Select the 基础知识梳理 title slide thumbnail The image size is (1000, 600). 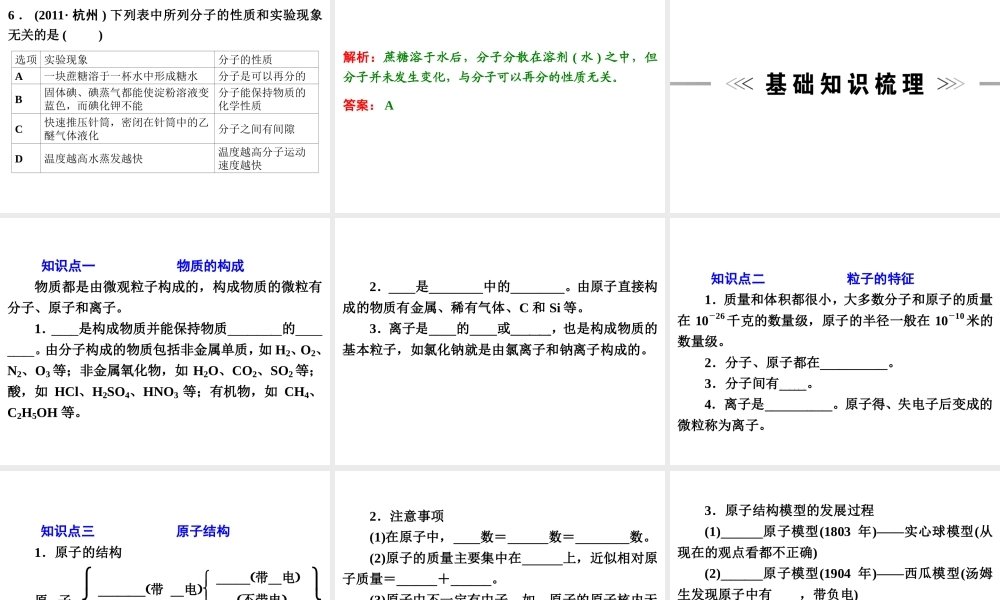point(835,106)
